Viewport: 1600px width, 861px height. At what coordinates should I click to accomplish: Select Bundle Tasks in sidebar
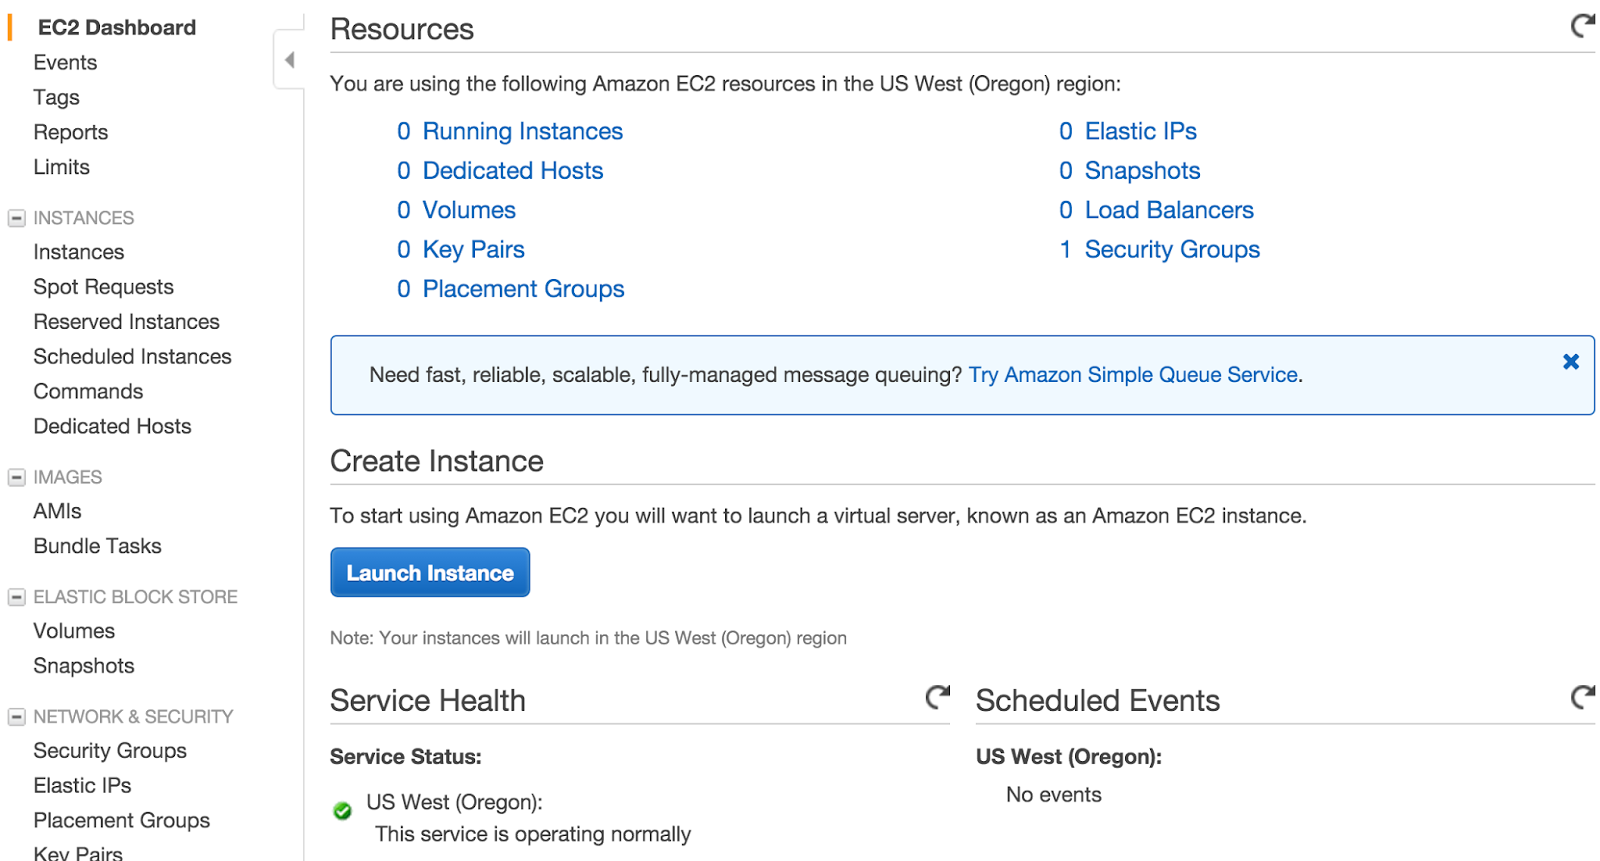(97, 546)
